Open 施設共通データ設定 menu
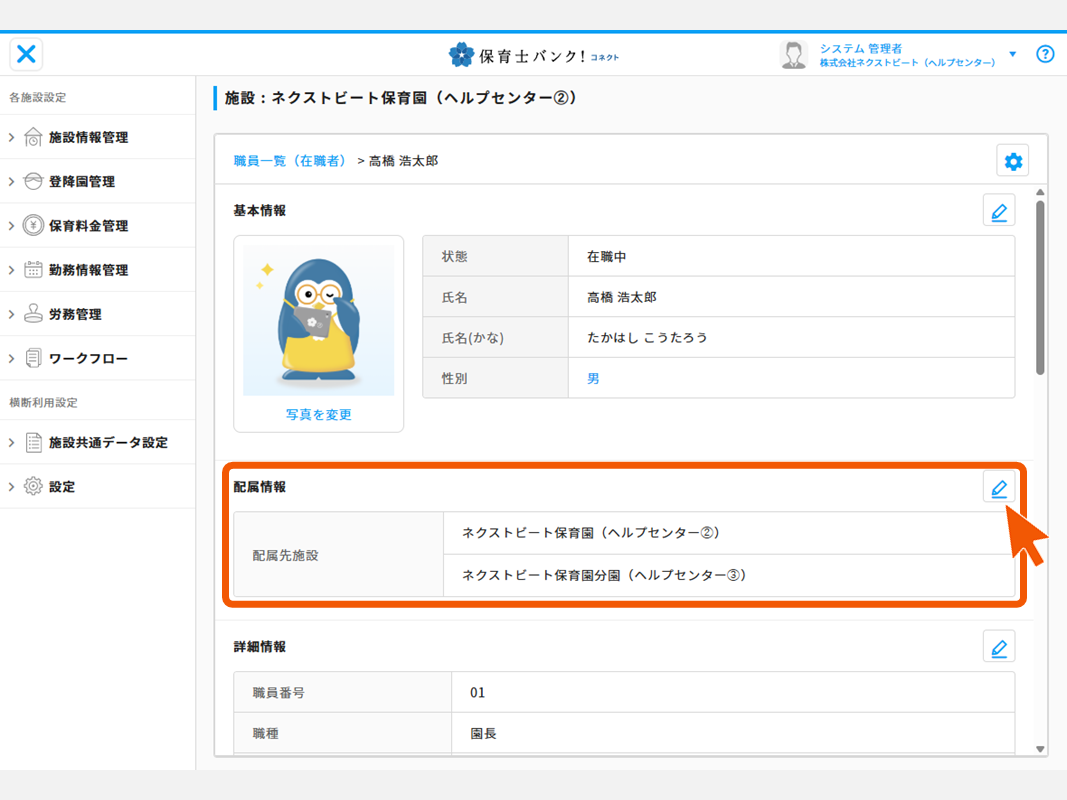Image resolution: width=1067 pixels, height=800 pixels. pyautogui.click(x=108, y=442)
